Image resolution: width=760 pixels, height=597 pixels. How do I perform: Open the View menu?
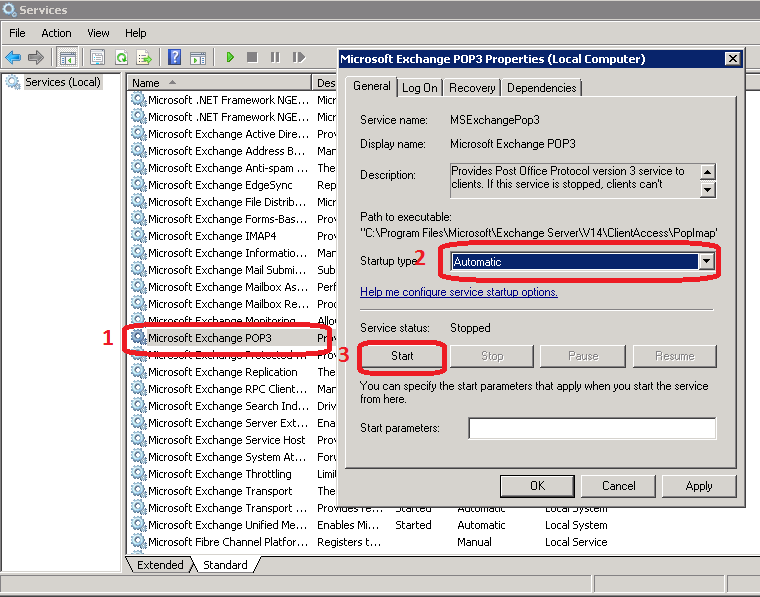98,33
